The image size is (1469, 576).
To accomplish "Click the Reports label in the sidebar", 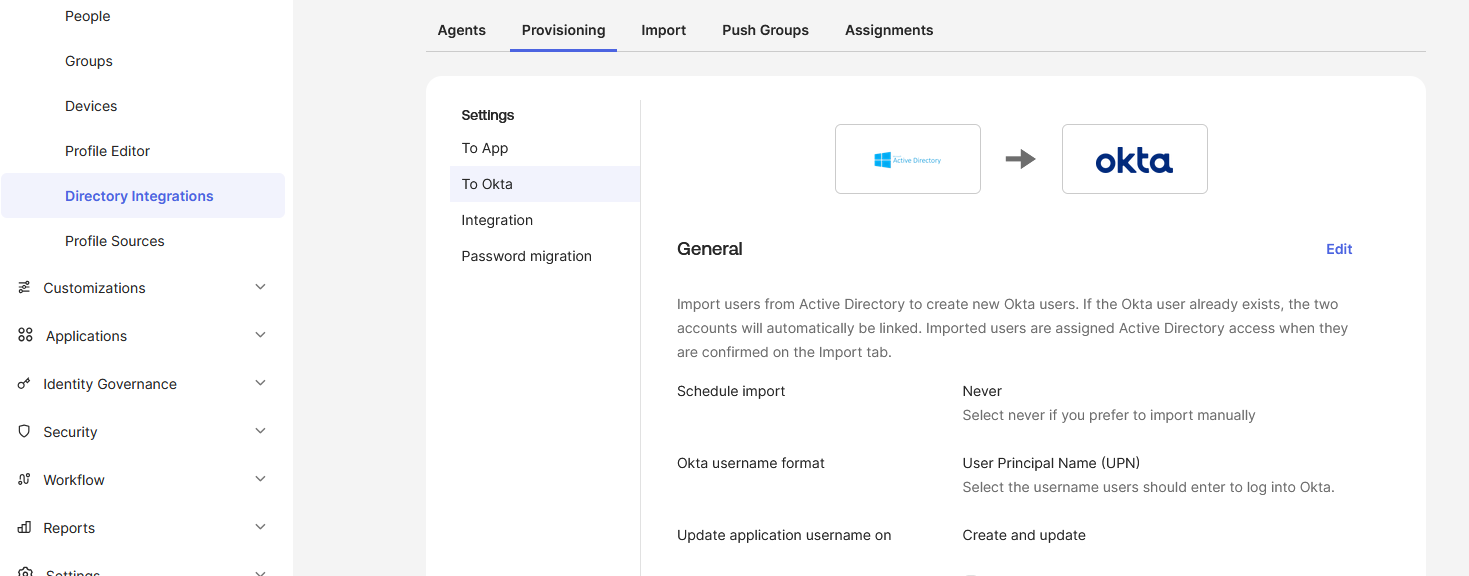I will coord(69,528).
